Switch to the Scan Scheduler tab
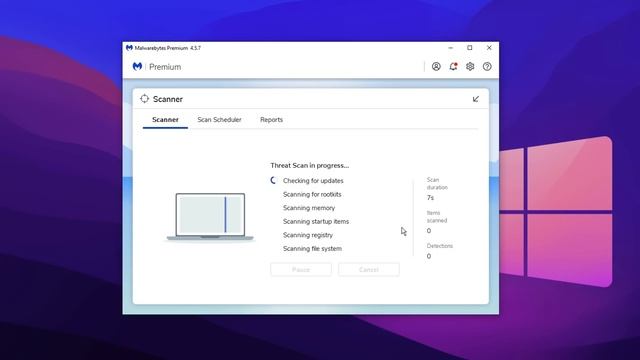Screen dimensions: 640x360 coord(219,120)
